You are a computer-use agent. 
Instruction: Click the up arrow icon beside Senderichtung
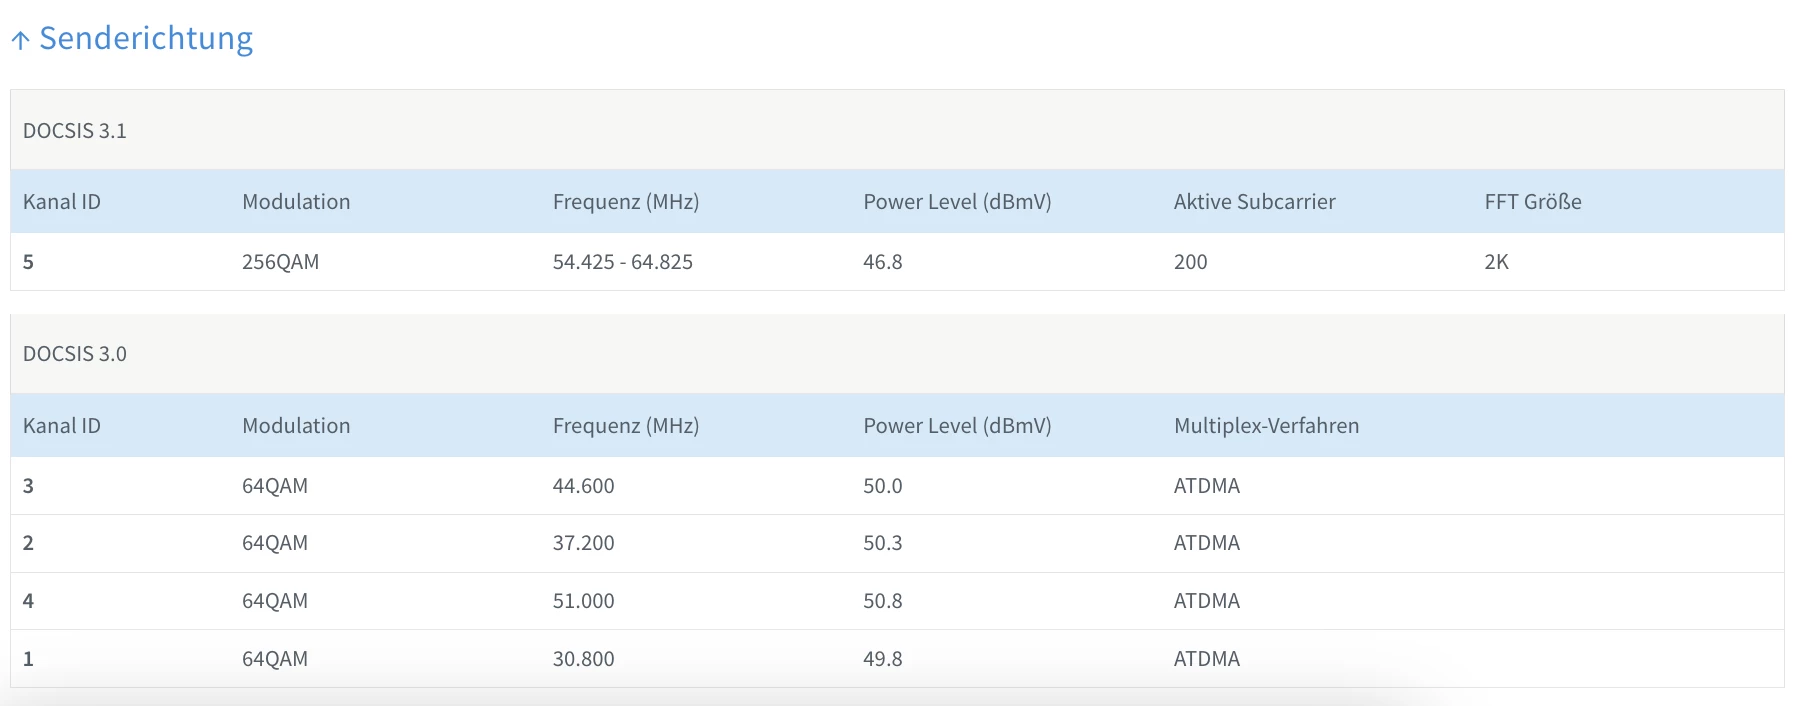pos(20,40)
